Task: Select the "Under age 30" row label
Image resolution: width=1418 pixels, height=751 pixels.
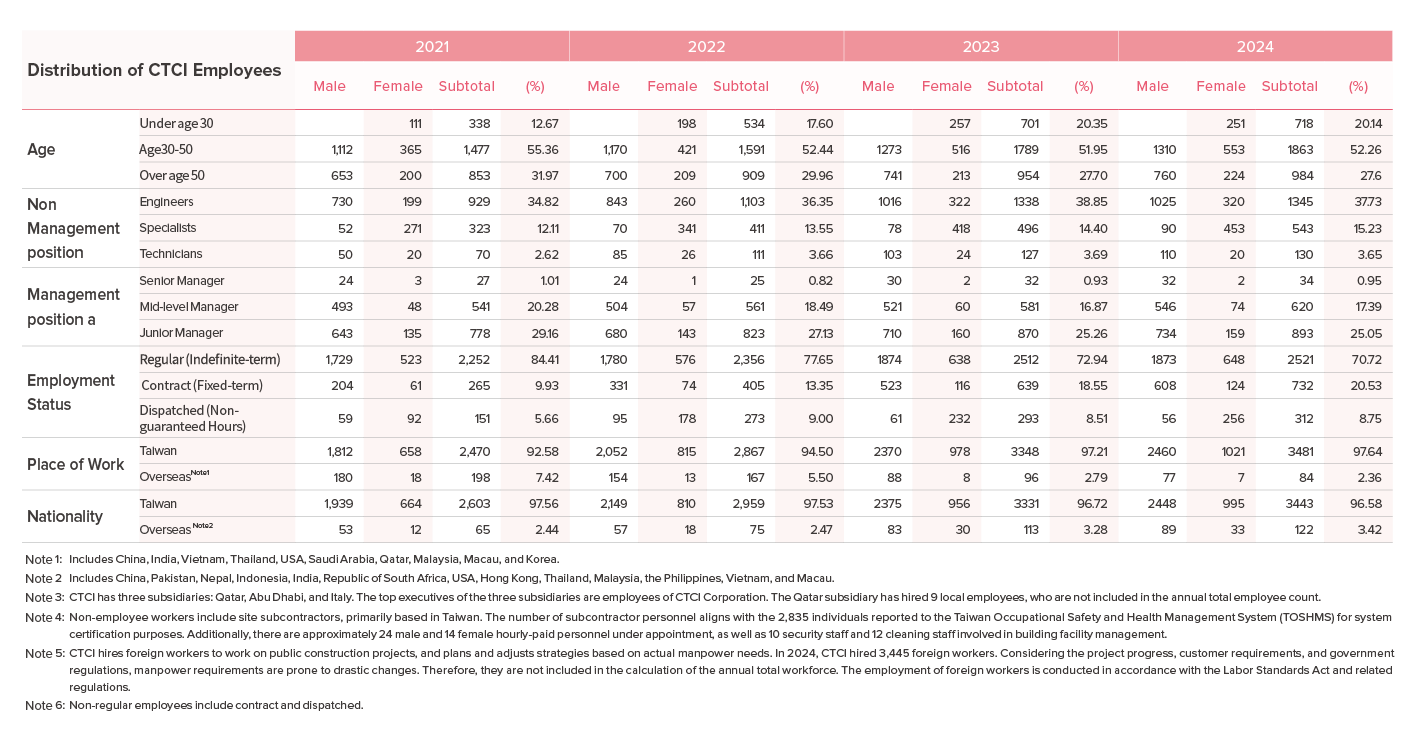Action: point(176,123)
